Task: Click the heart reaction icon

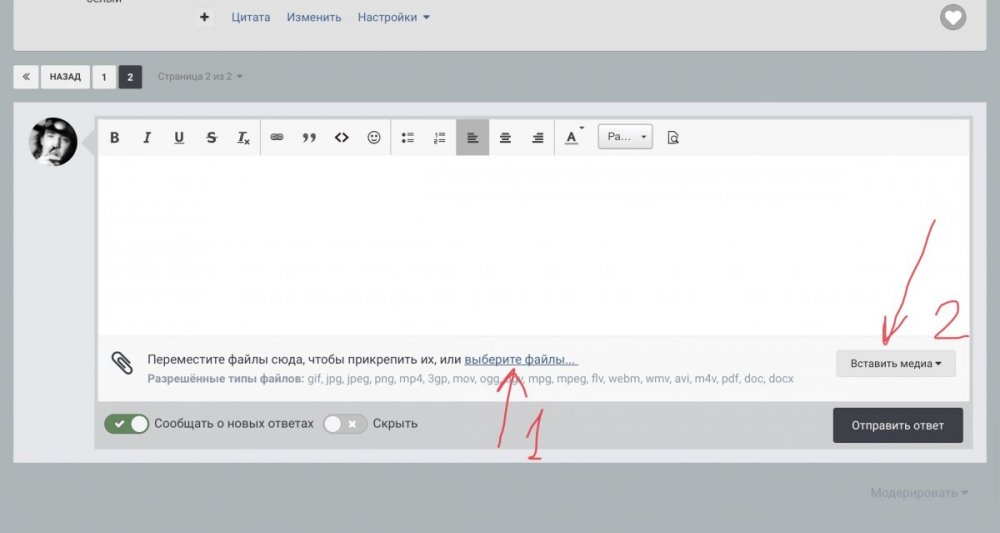Action: click(x=953, y=17)
